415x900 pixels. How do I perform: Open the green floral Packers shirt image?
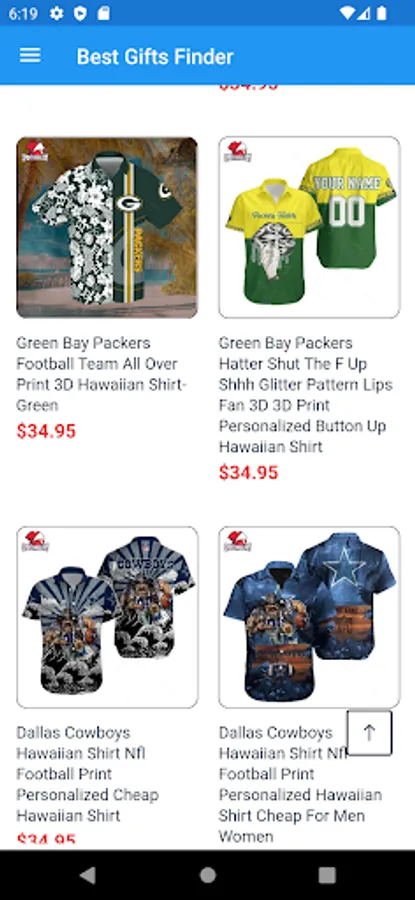pyautogui.click(x=107, y=227)
